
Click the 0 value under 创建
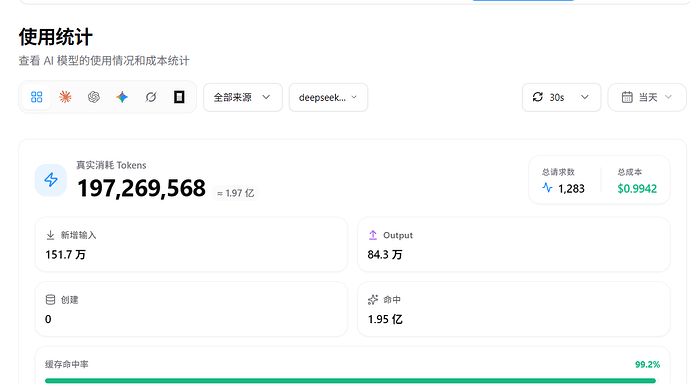[48, 319]
